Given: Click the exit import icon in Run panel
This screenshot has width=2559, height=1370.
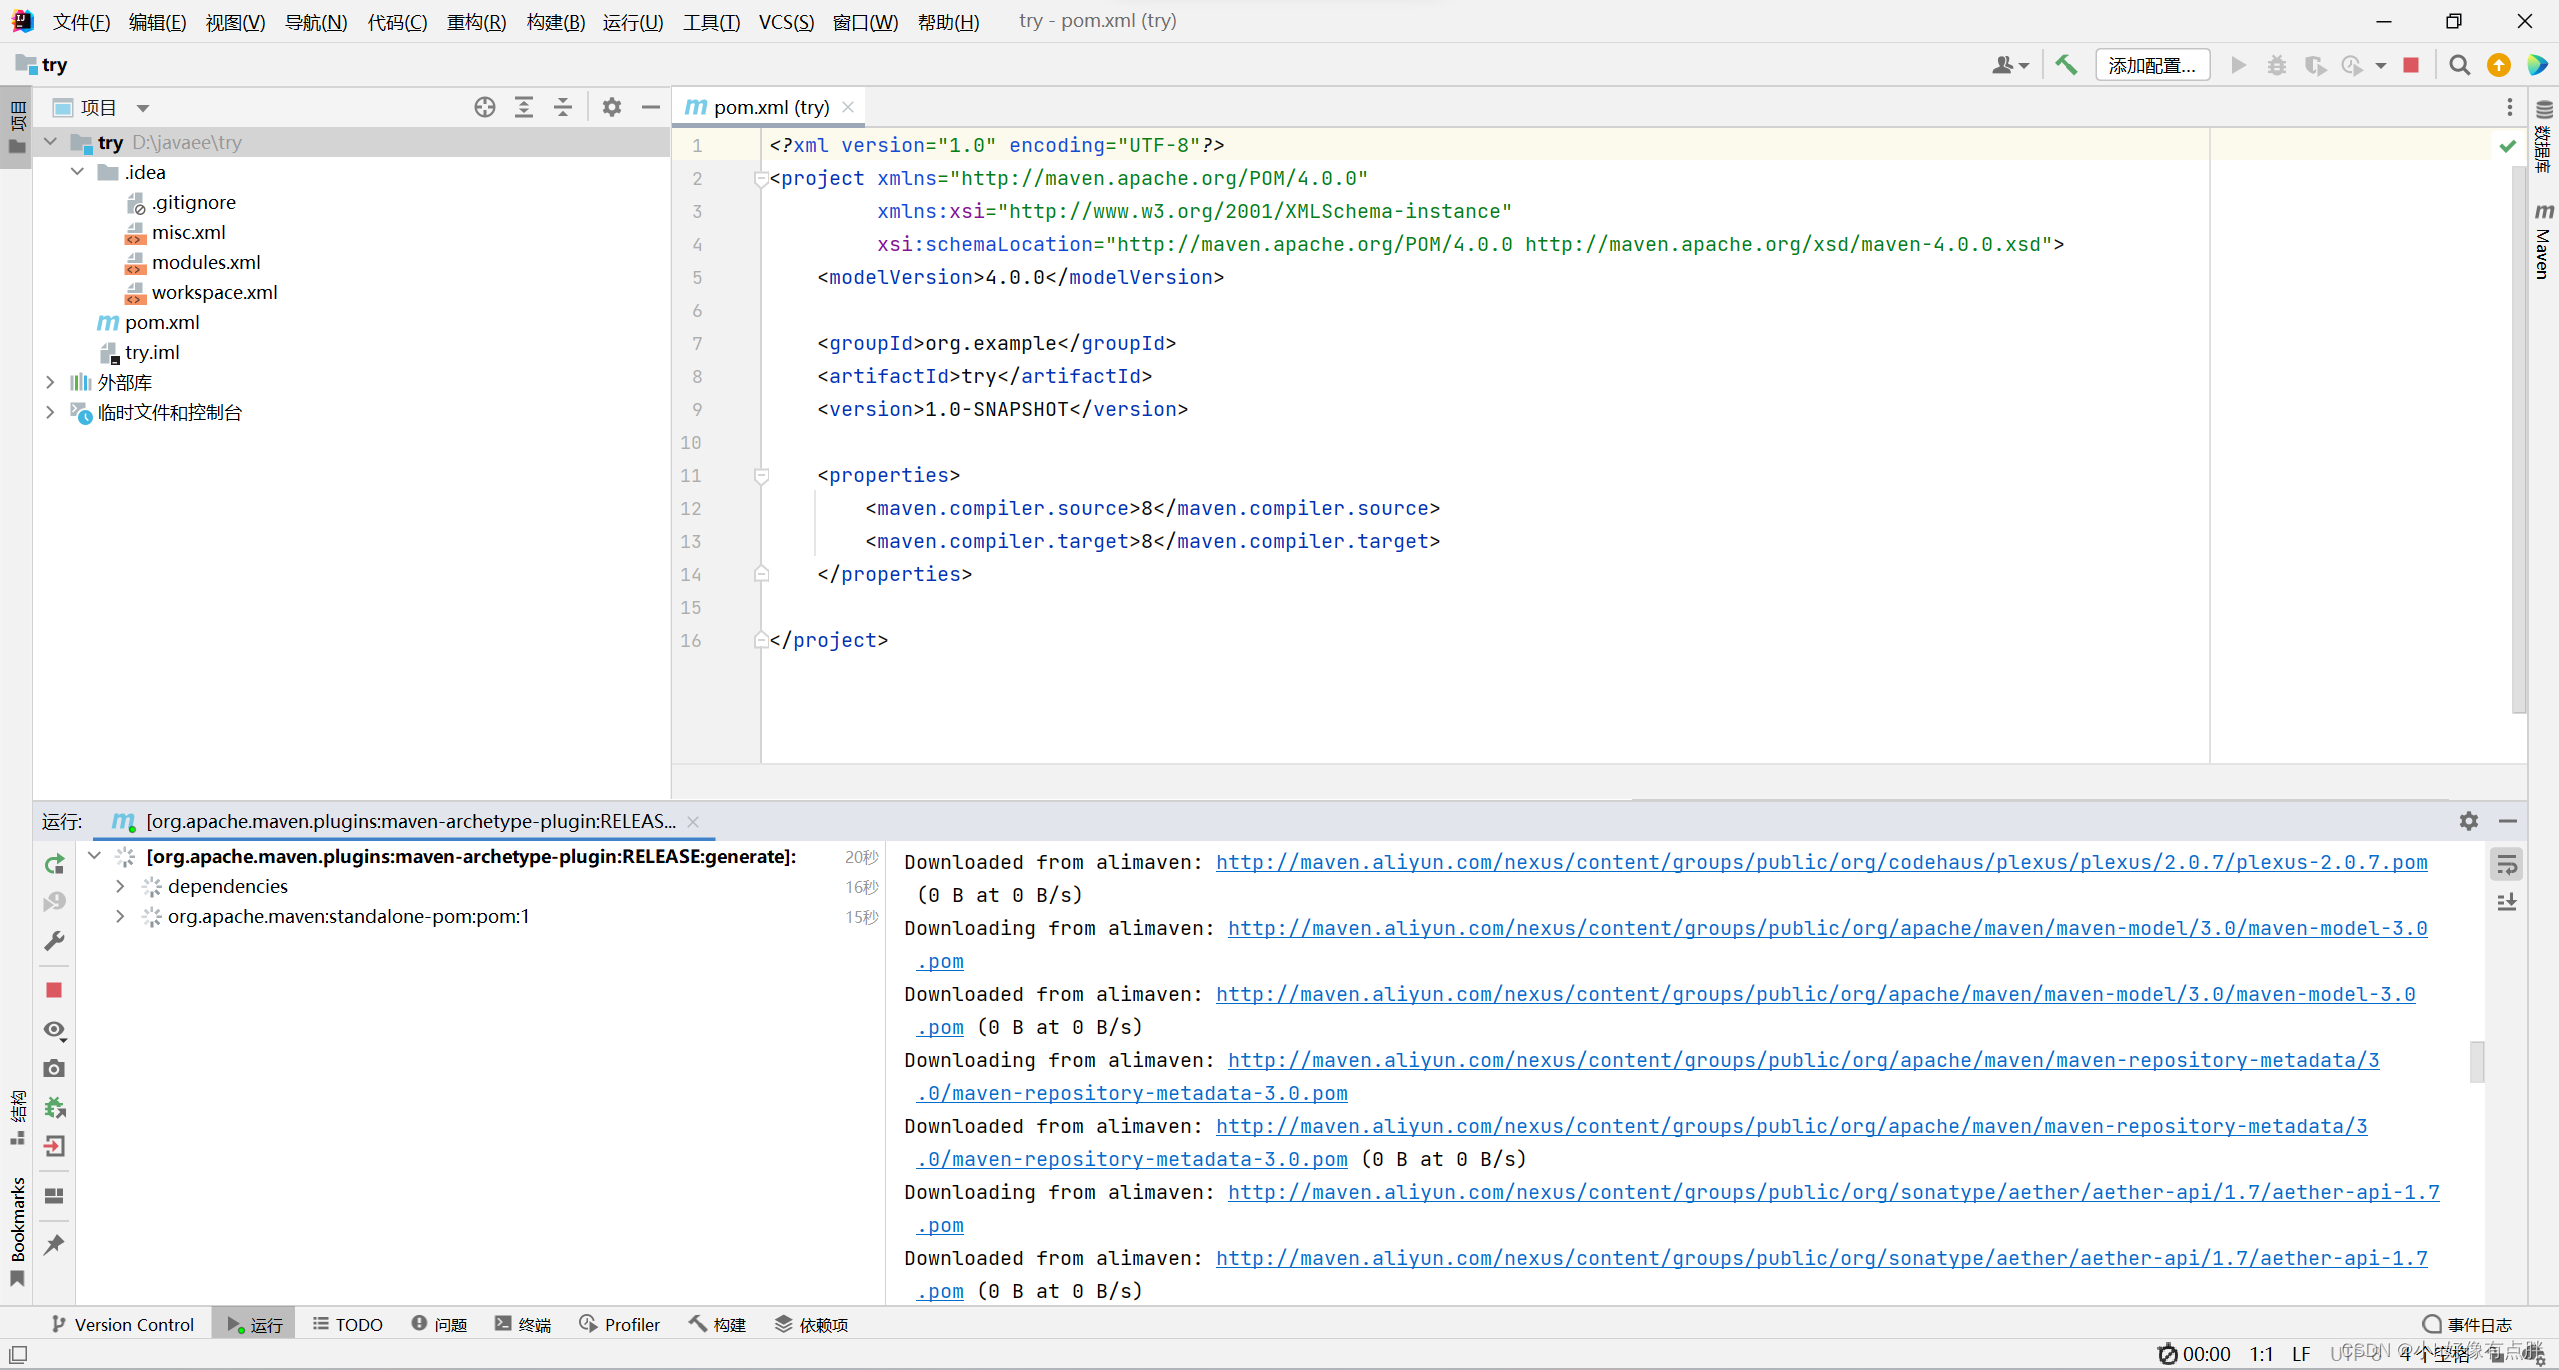Looking at the screenshot, I should 55,1146.
